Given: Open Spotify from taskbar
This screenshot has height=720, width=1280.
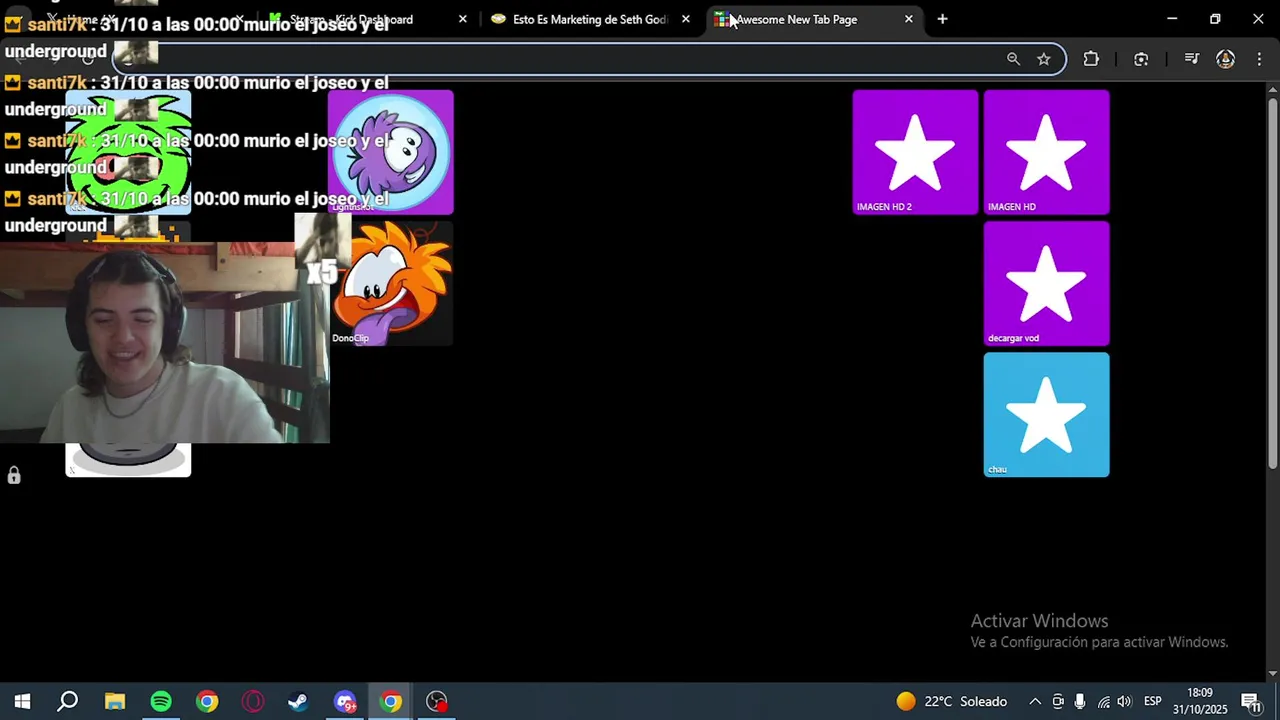Looking at the screenshot, I should [x=161, y=701].
